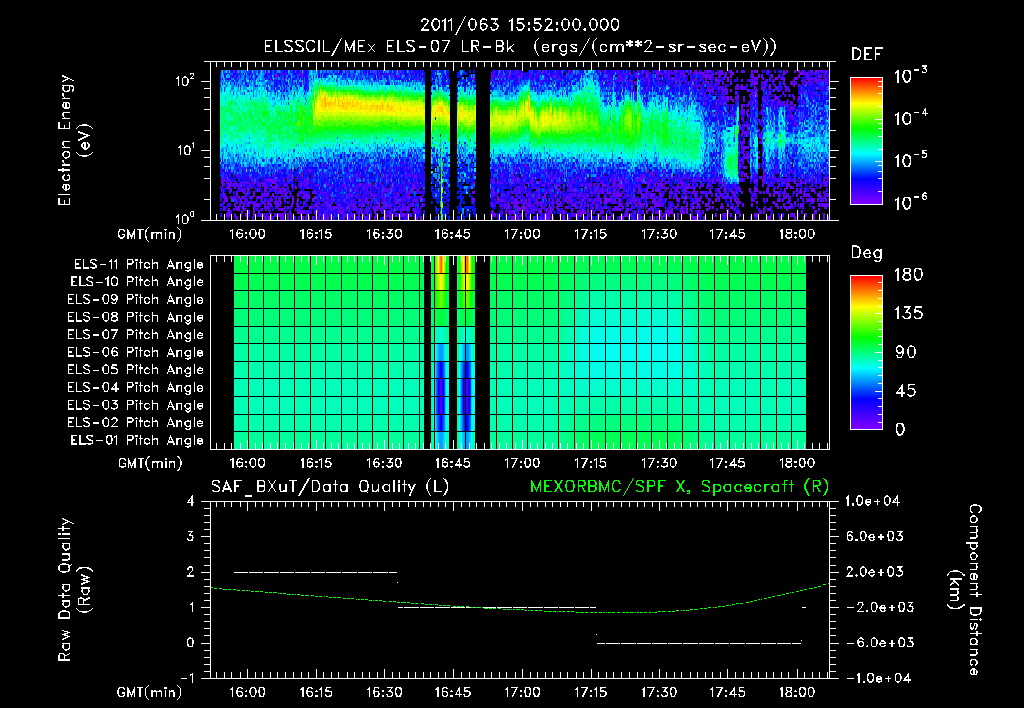Click the Deg pitch angle color bar
The image size is (1024, 708).
coord(866,353)
